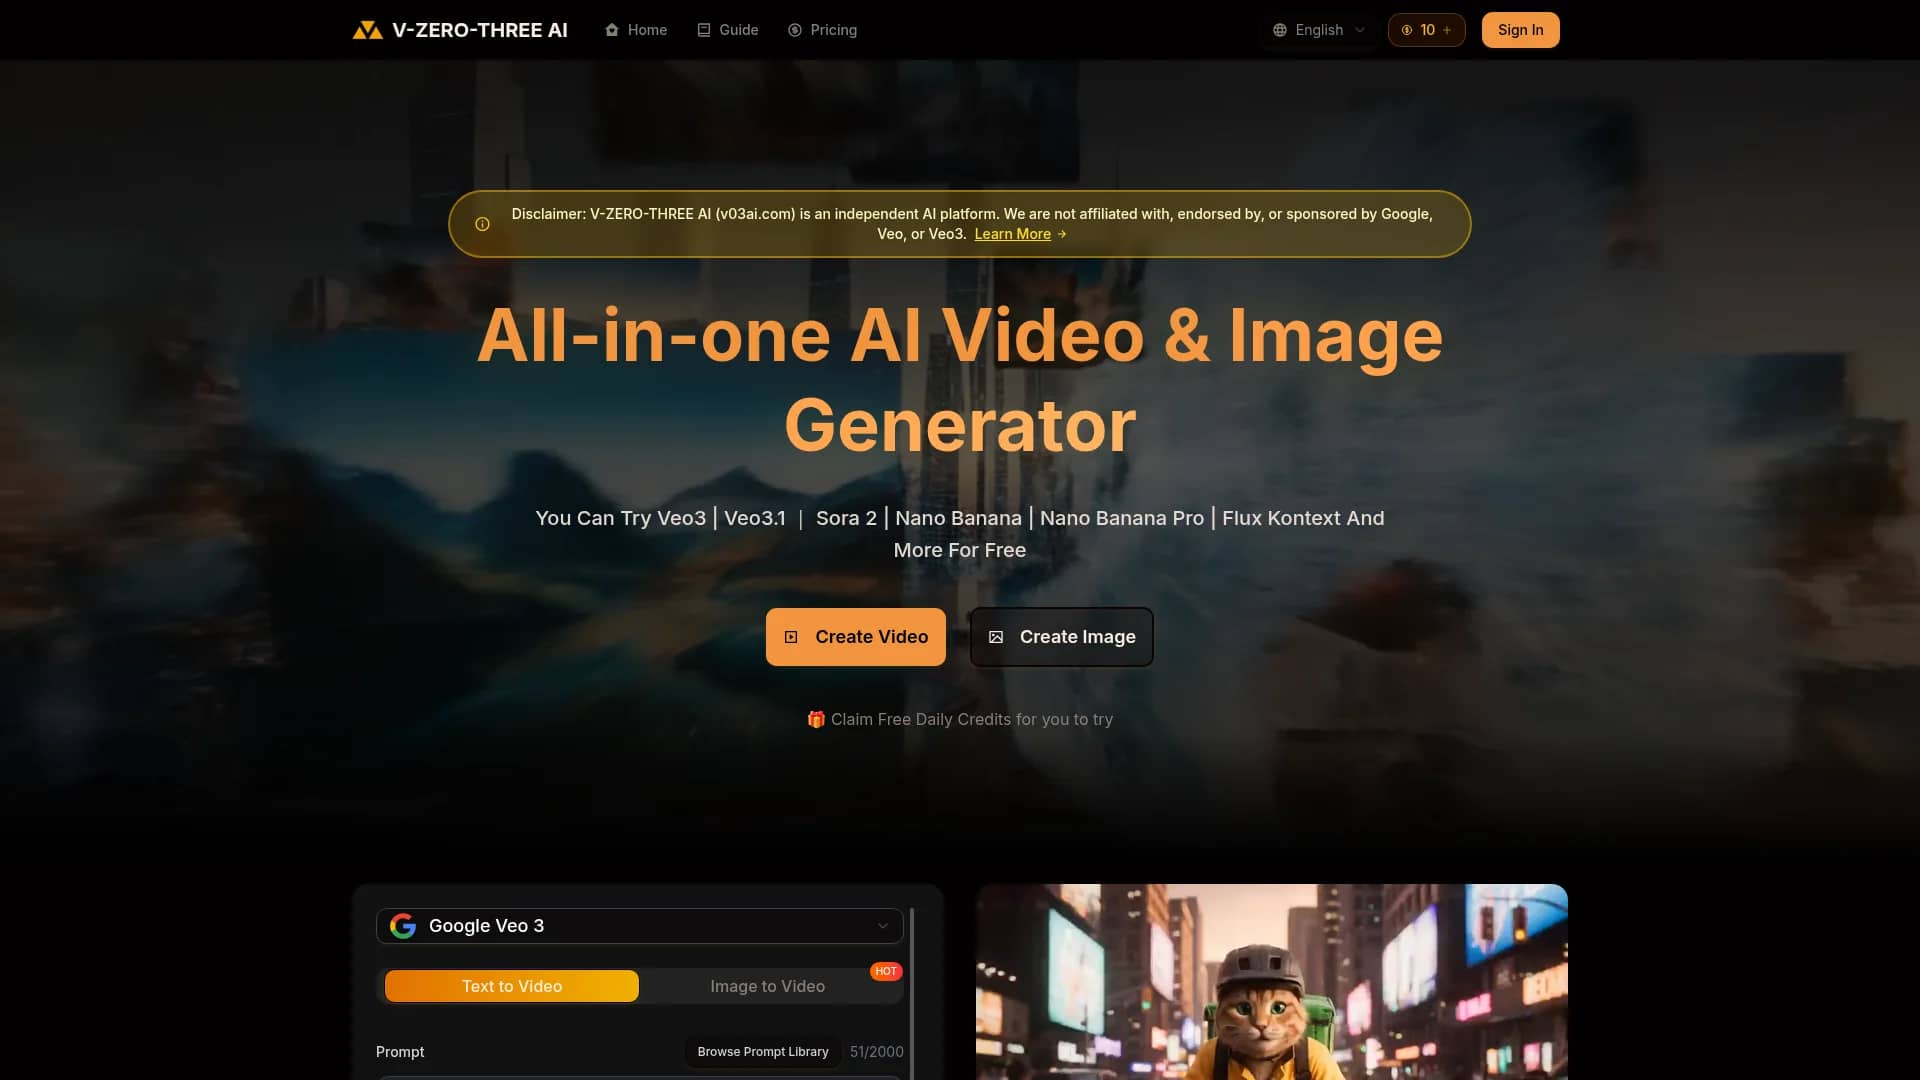Click the cat delivery video preview

(1272, 982)
